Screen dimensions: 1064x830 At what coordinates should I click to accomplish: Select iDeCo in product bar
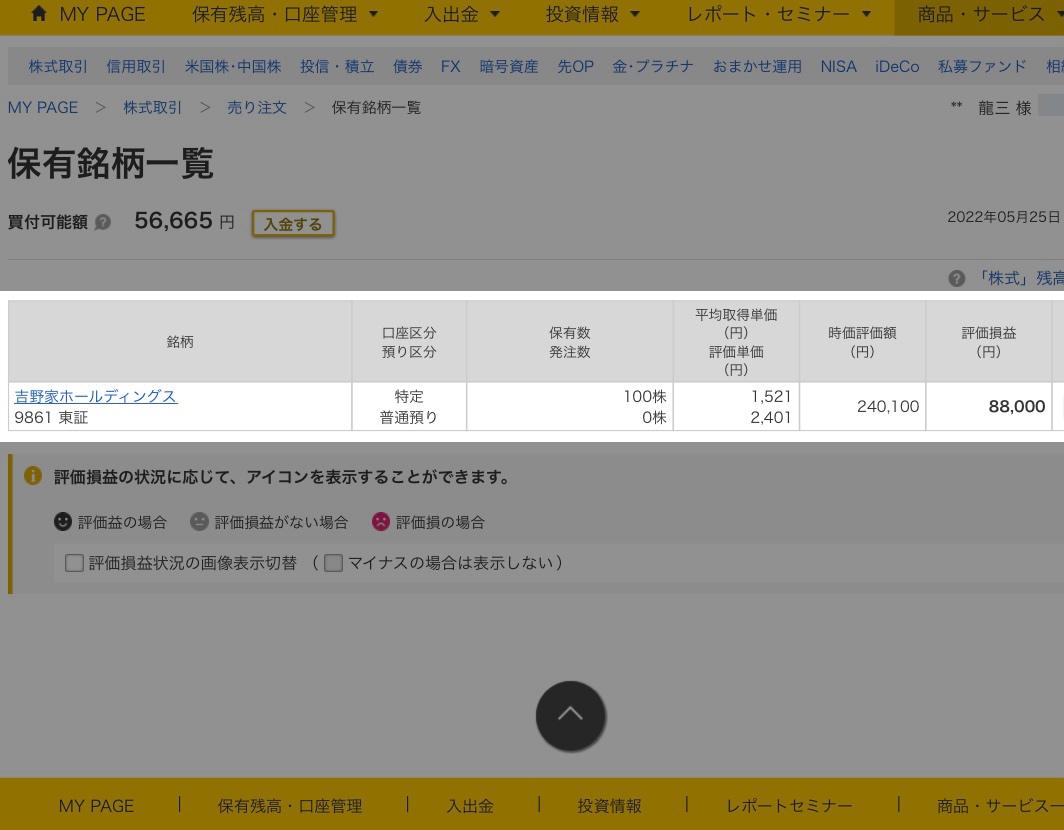897,67
